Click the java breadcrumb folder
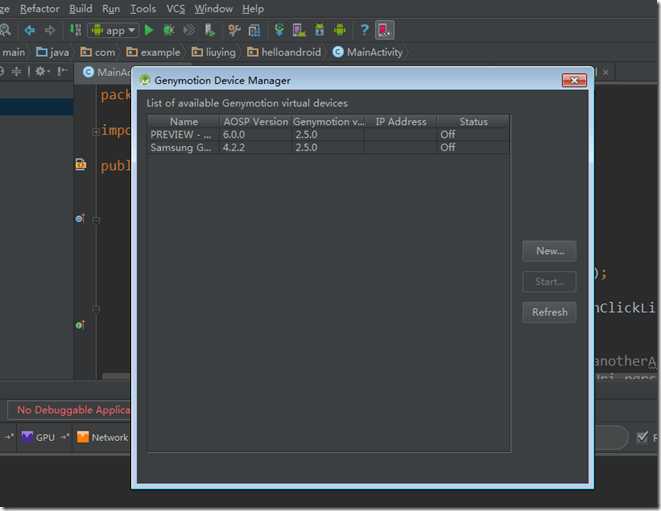Screen dimensions: 661x511 (x=53, y=52)
